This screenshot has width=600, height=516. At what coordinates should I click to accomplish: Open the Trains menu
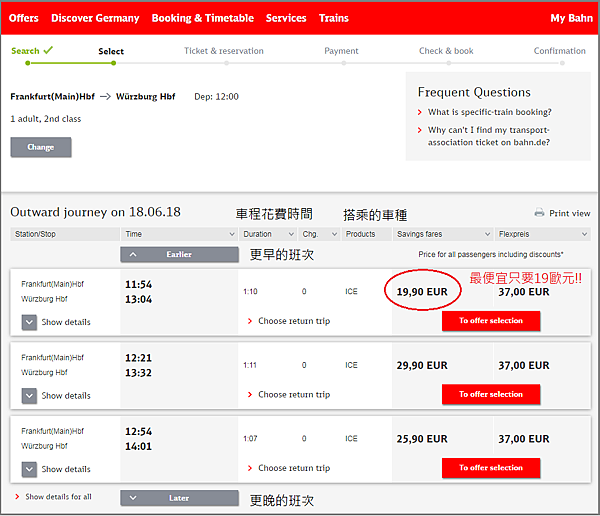[x=334, y=18]
